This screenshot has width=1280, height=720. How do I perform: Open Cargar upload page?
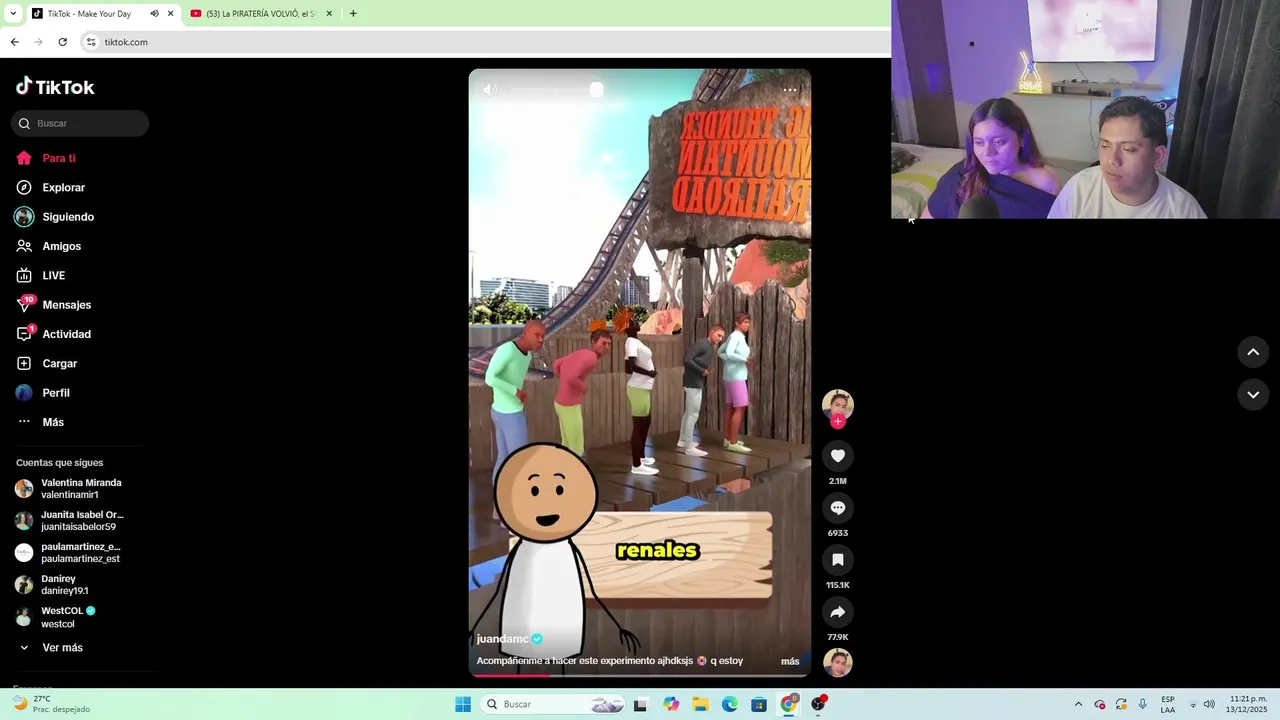point(47,363)
